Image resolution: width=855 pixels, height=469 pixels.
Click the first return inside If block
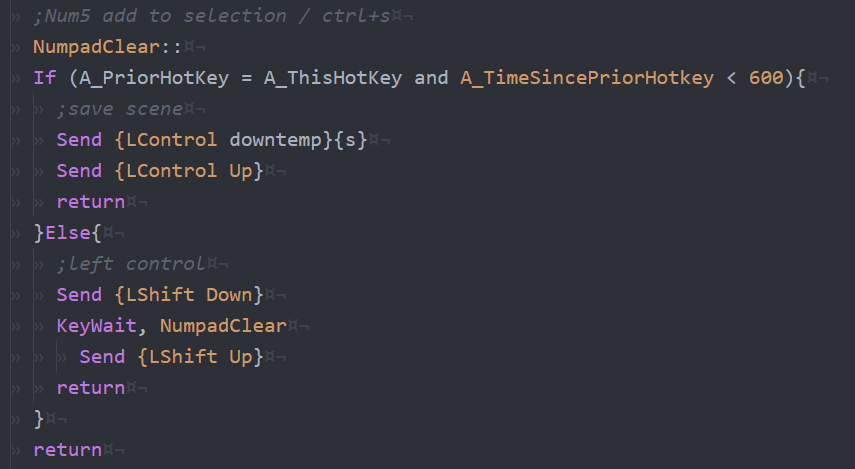91,202
